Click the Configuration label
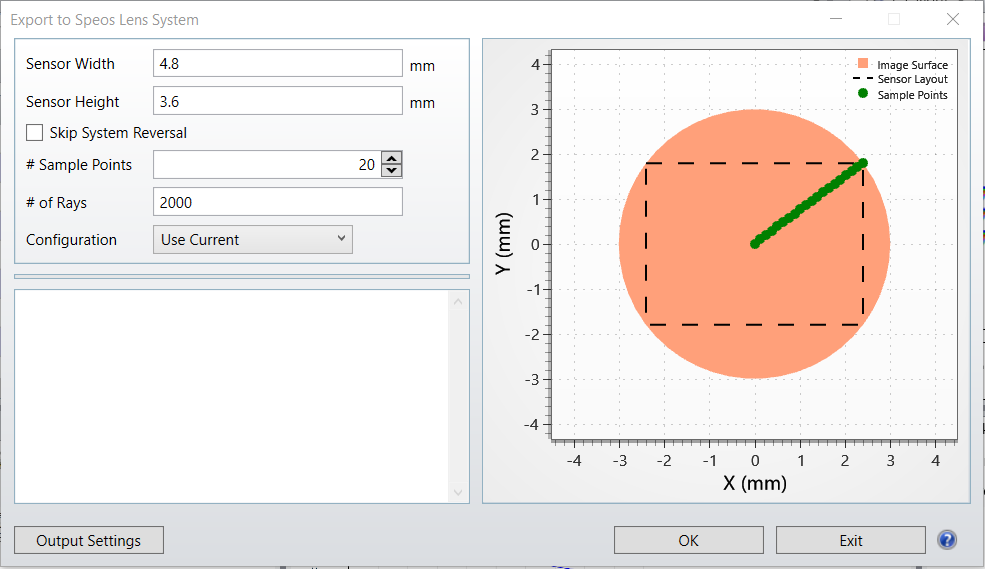The image size is (985, 569). click(72, 240)
